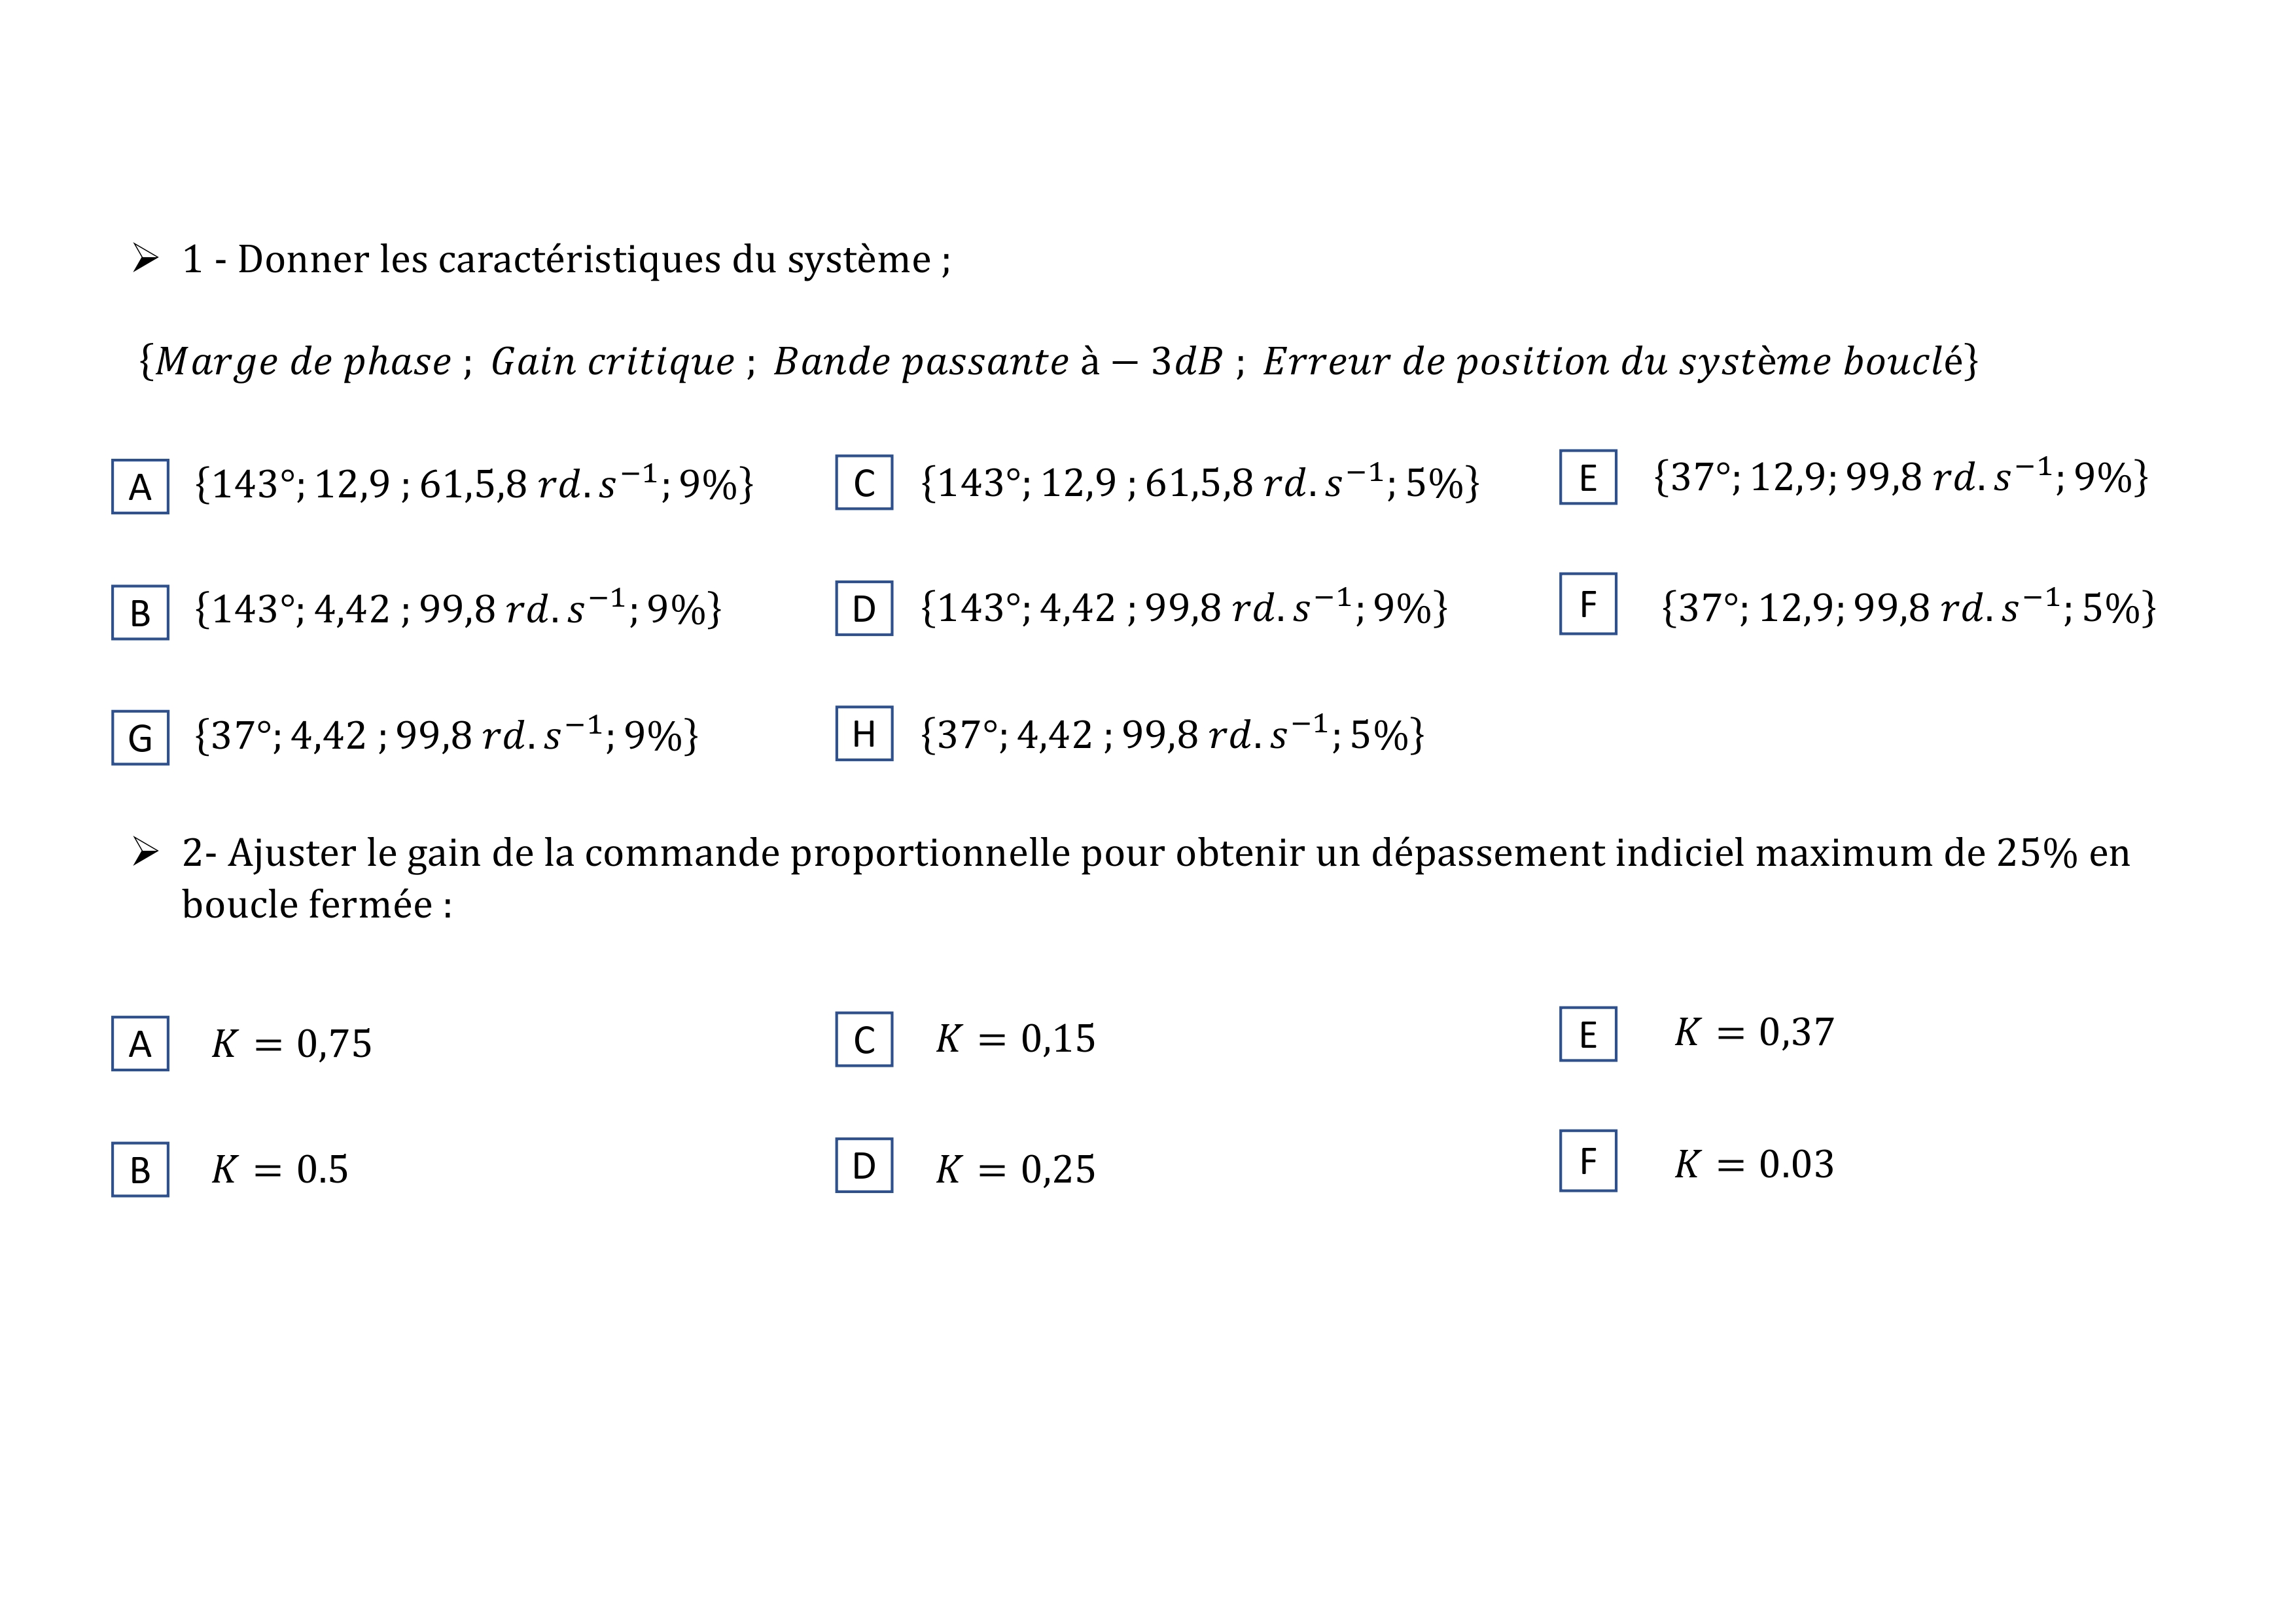Check box A under question 1

tap(140, 486)
